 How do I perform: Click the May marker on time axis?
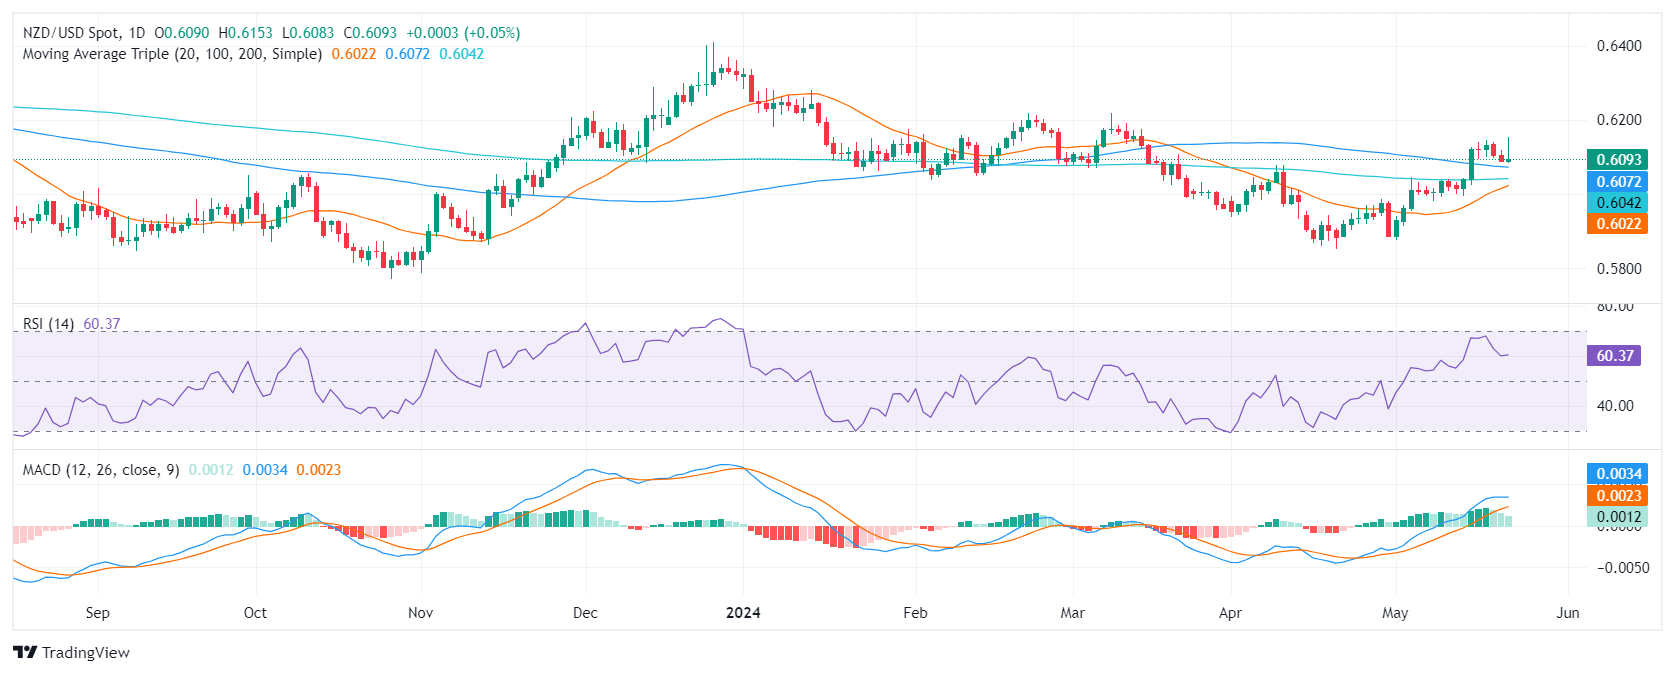[1395, 613]
